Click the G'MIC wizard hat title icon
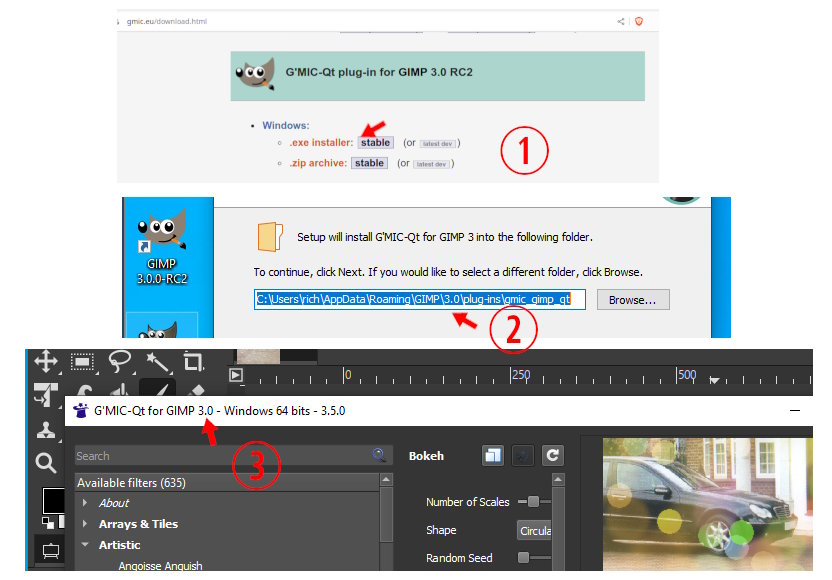 pyautogui.click(x=81, y=410)
